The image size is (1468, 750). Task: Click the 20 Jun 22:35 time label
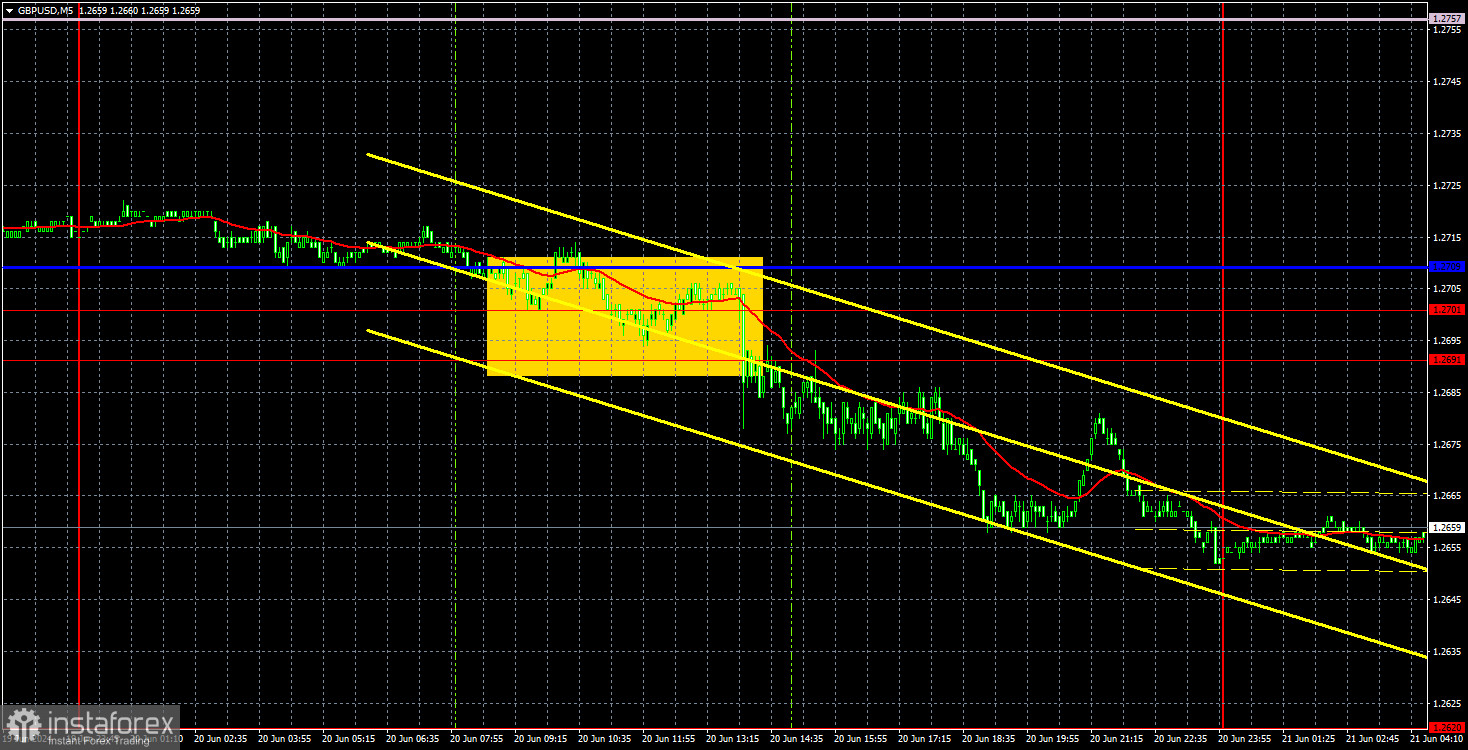(1179, 740)
